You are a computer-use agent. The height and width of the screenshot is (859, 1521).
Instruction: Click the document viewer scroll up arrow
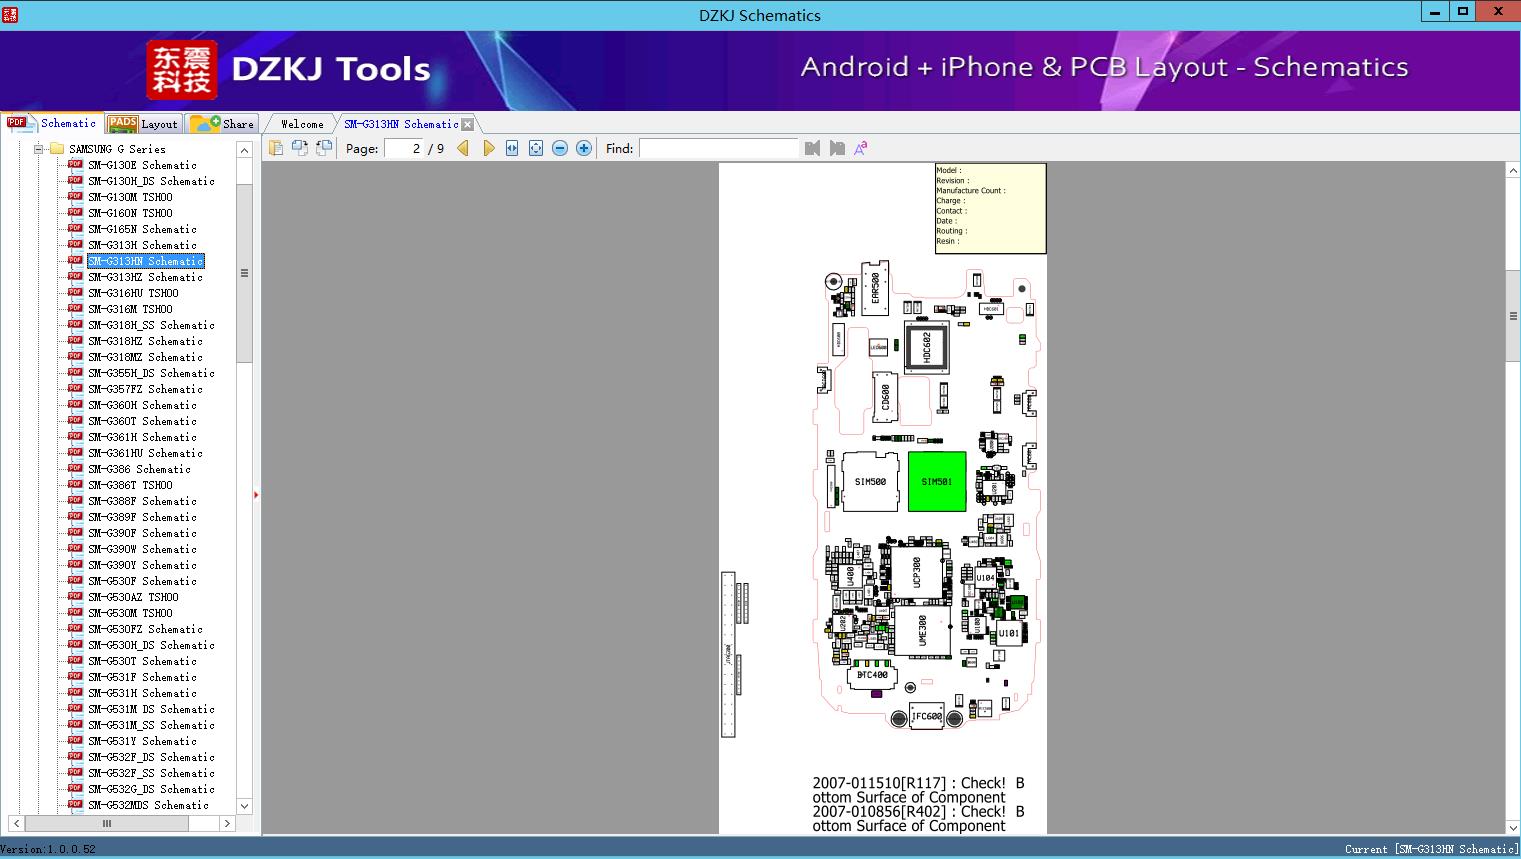tap(1513, 171)
